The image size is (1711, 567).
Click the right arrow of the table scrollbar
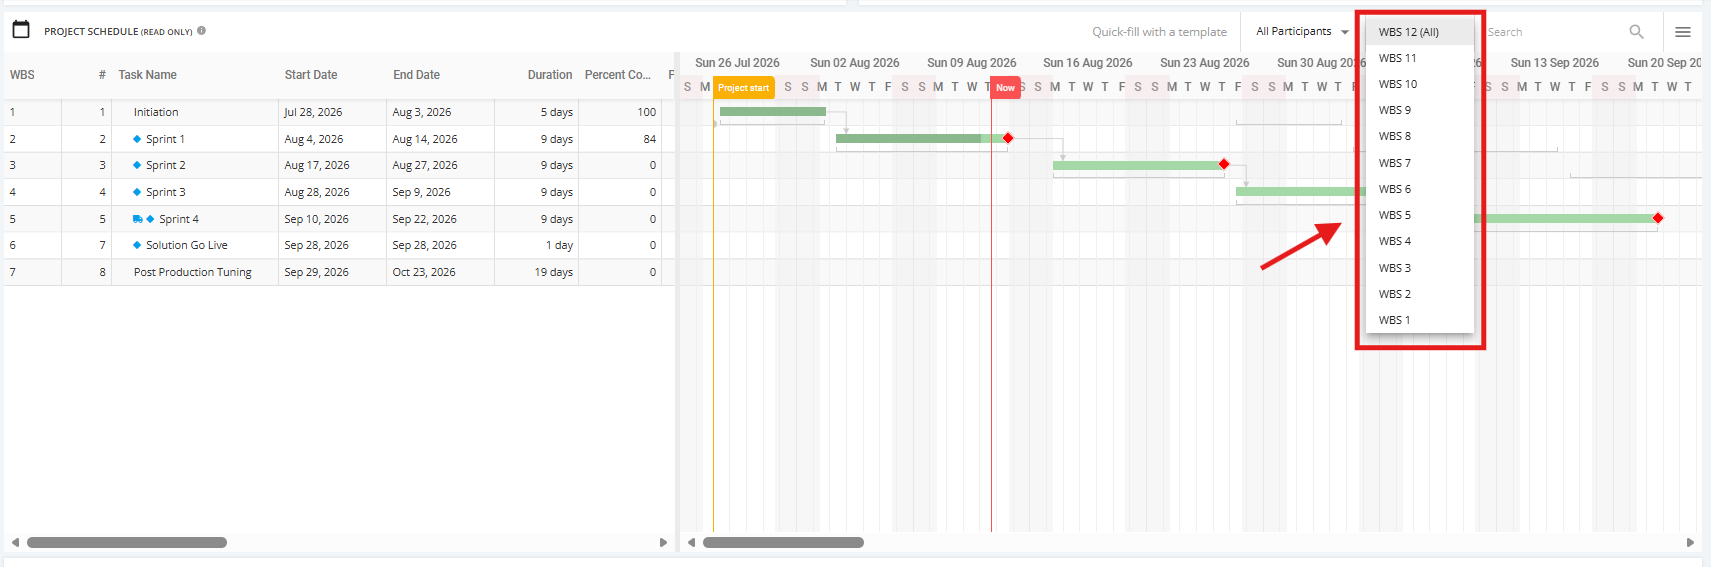click(x=663, y=542)
